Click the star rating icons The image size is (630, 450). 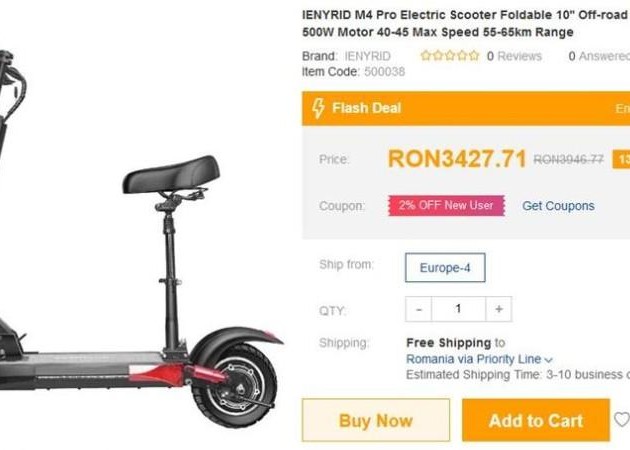[450, 55]
